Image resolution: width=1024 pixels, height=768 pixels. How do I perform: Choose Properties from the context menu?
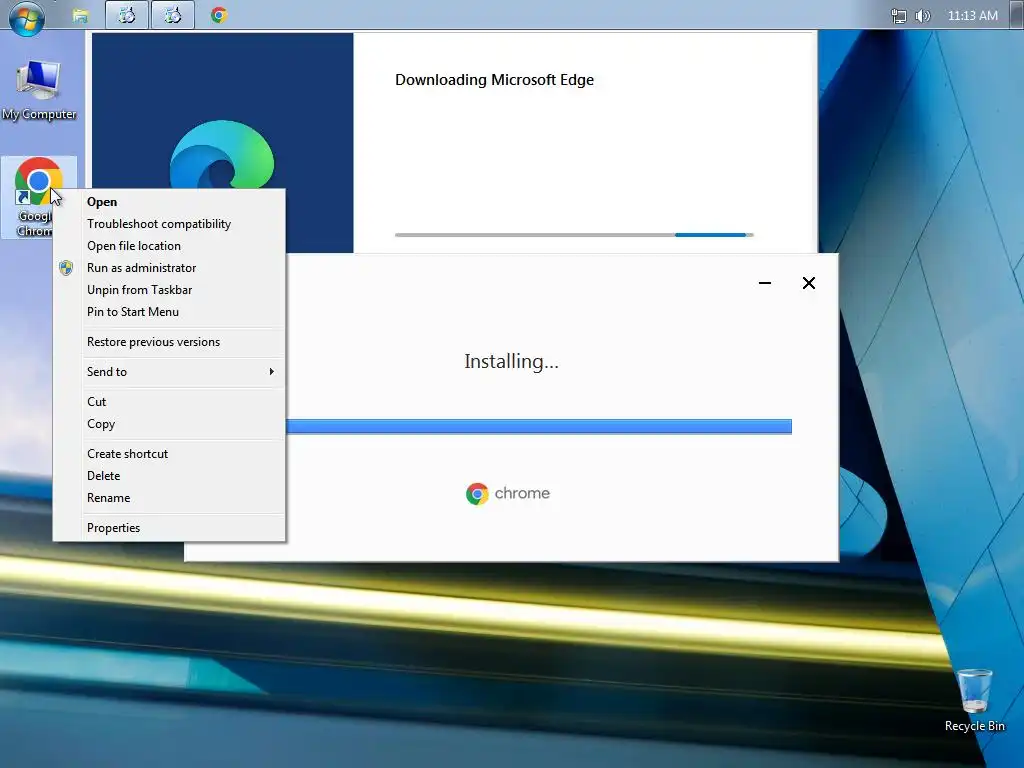pos(169,528)
